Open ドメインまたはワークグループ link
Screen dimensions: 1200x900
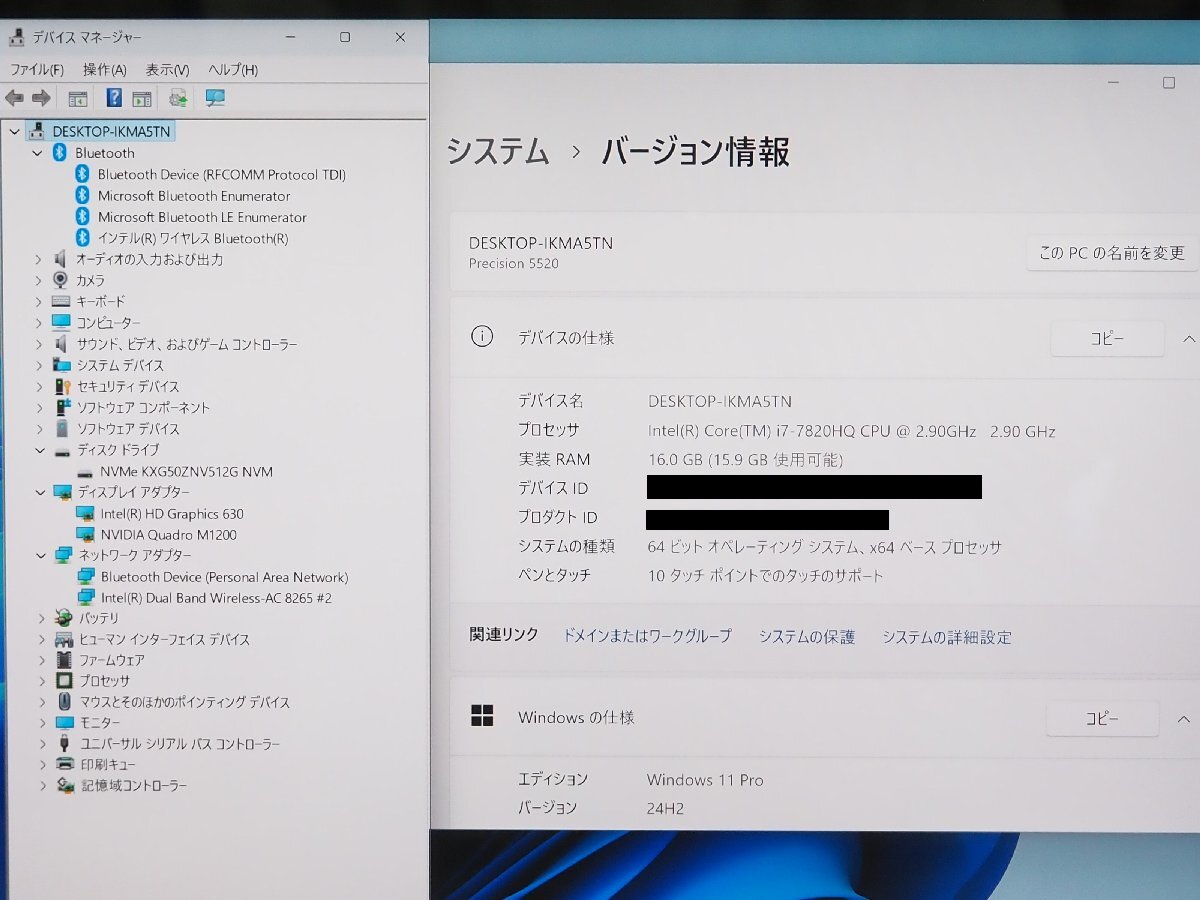[647, 636]
